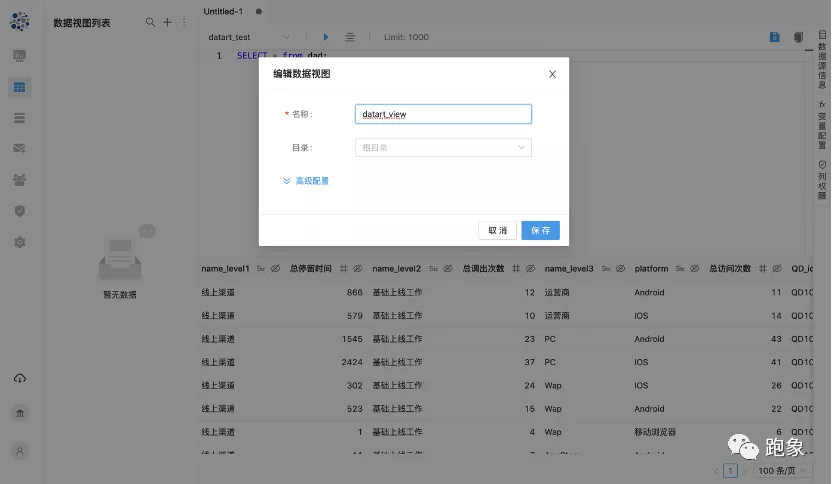Open the dashboard visualization sidebar icon
Image resolution: width=832 pixels, height=484 pixels.
pos(20,56)
